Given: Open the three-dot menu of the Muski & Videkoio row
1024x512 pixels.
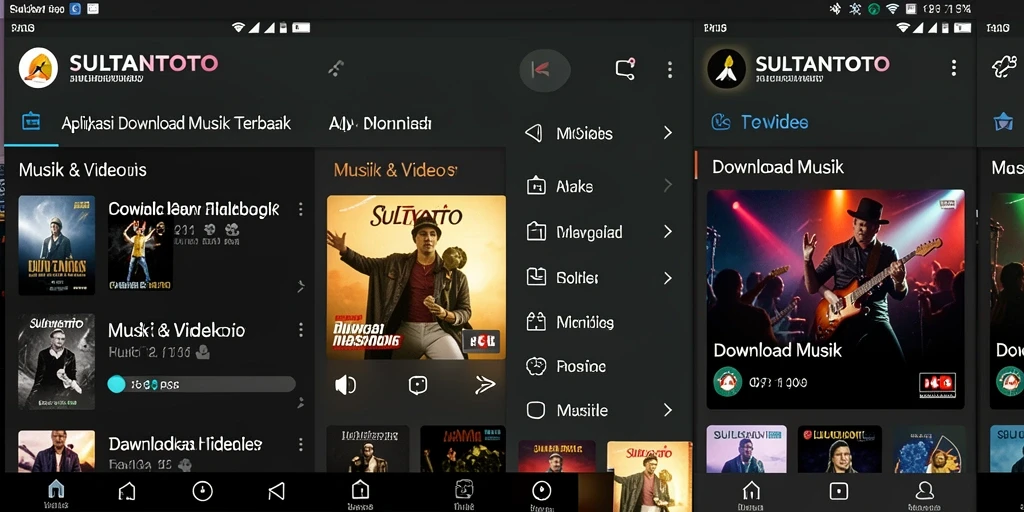Looking at the screenshot, I should coord(300,330).
